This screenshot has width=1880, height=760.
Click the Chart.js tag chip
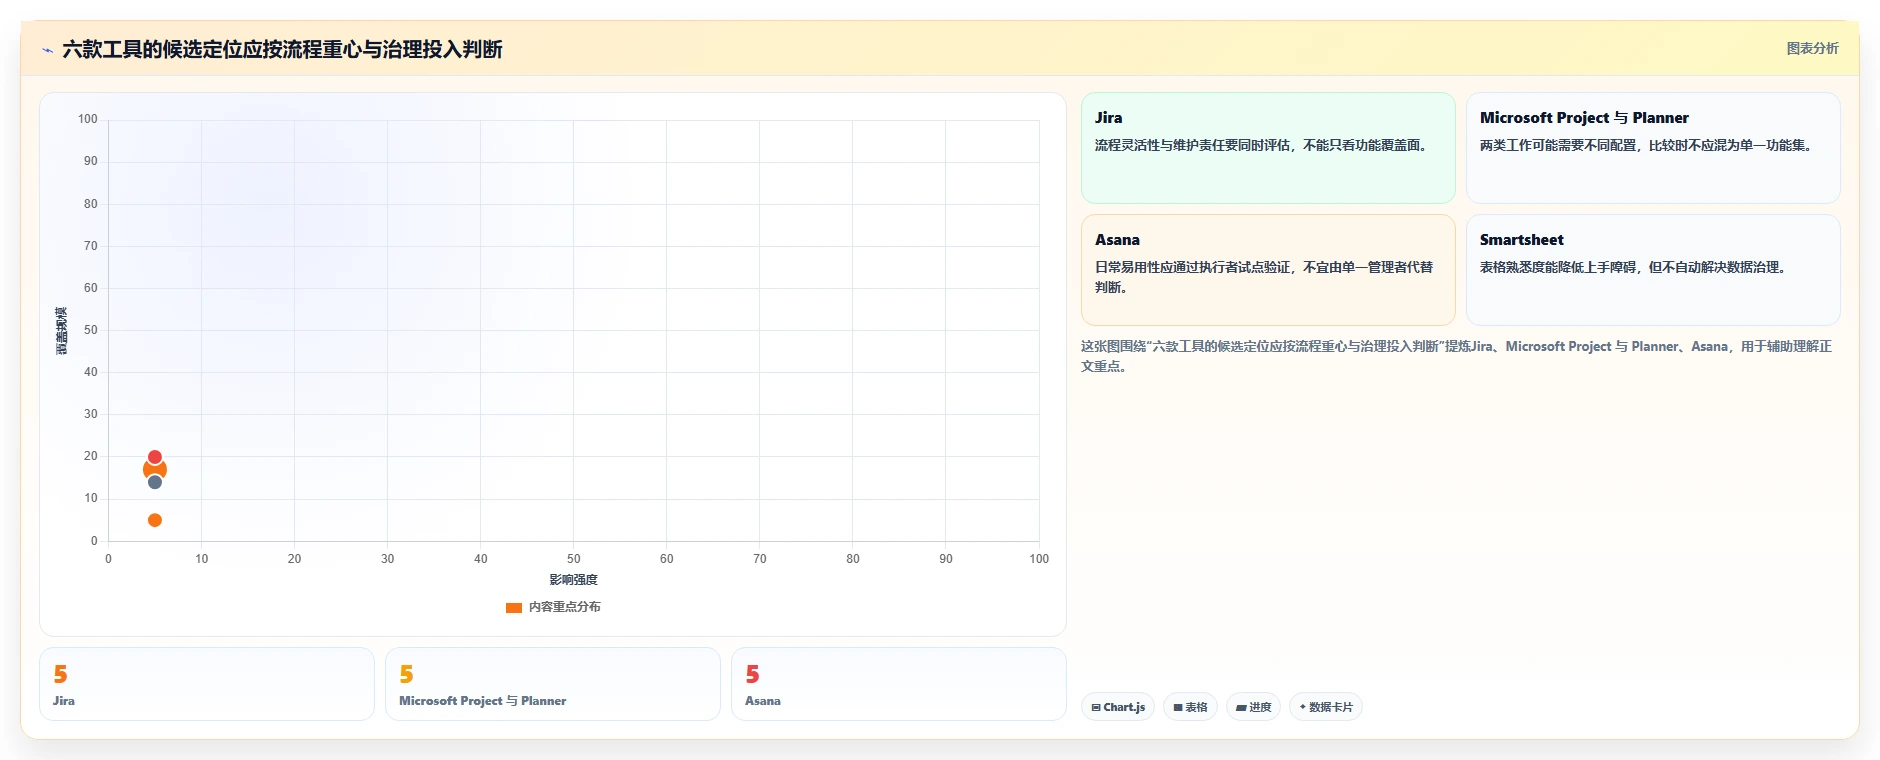1118,707
